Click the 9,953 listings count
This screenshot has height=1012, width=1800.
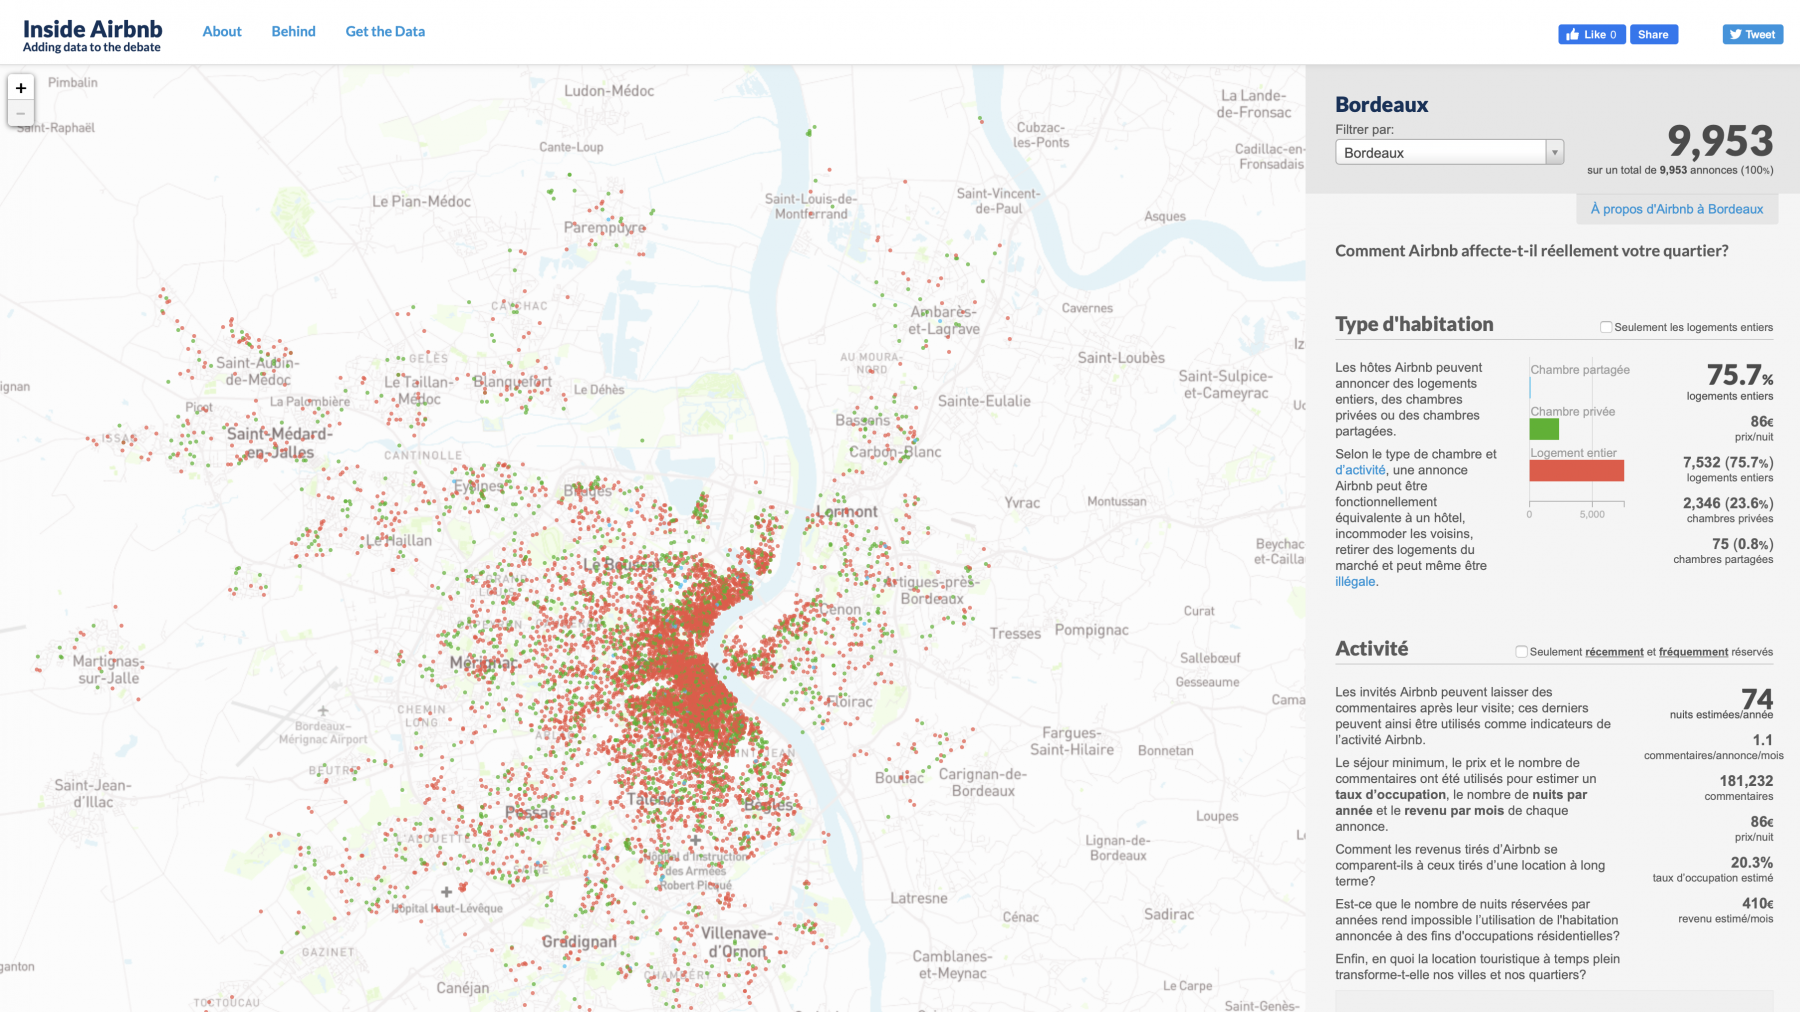coord(1720,141)
